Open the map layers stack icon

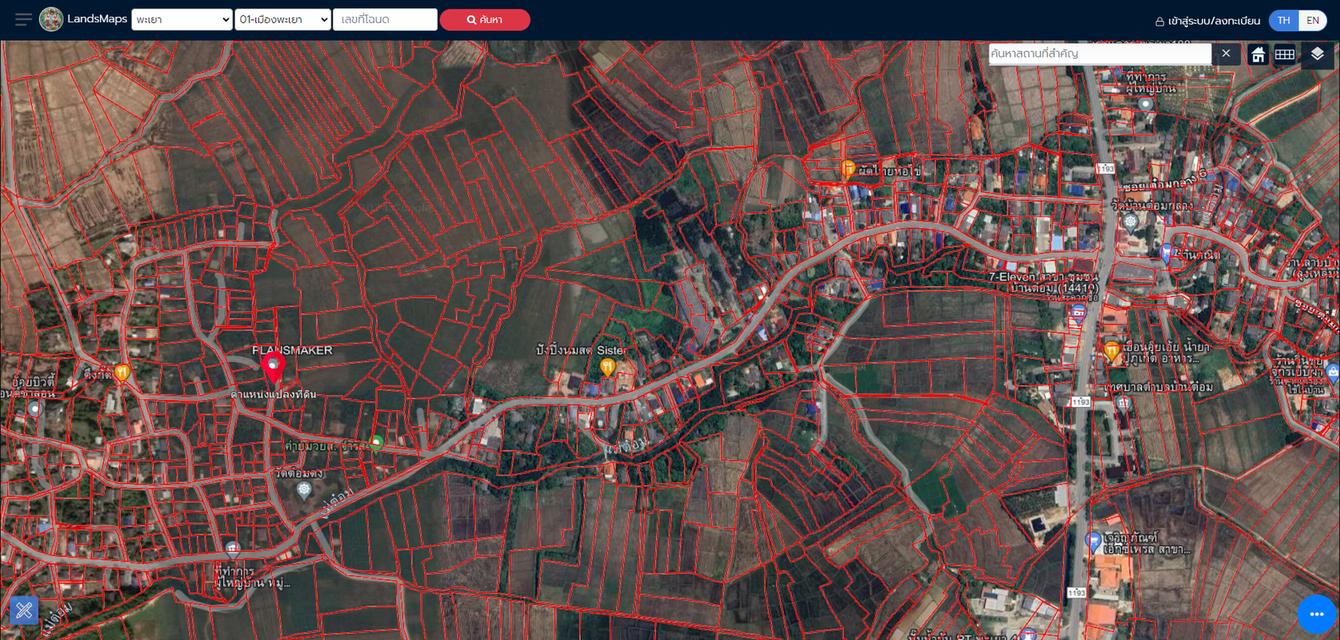[x=1317, y=54]
